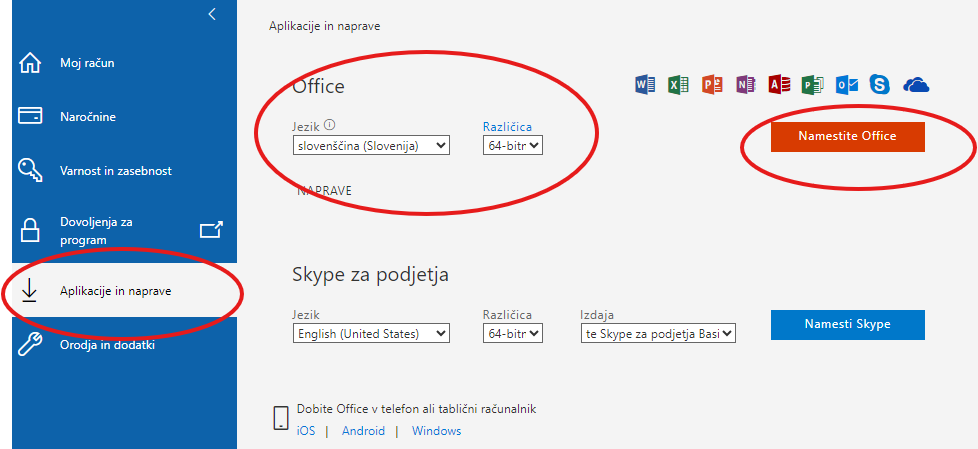Open the Skype Izdaja edition dropdown
Image resolution: width=978 pixels, height=449 pixels.
[x=658, y=334]
